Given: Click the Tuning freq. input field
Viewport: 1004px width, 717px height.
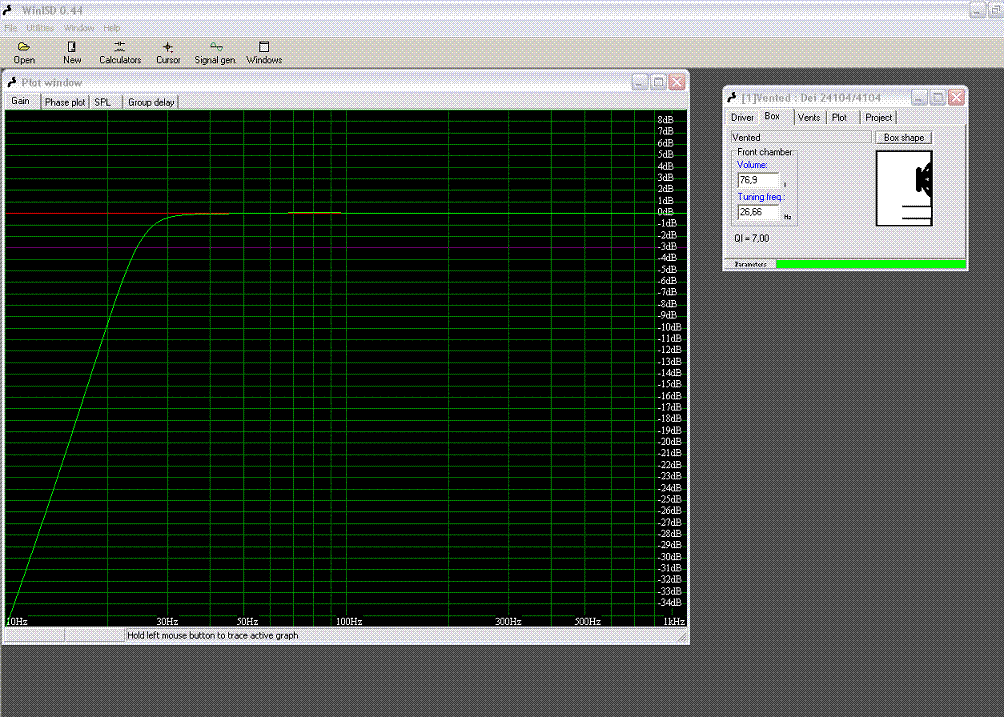Looking at the screenshot, I should coord(757,212).
